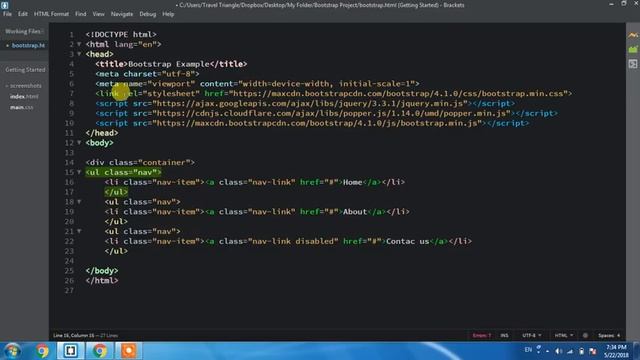The image size is (640, 360).
Task: Collapse the ul fold on line 15
Action: point(79,172)
